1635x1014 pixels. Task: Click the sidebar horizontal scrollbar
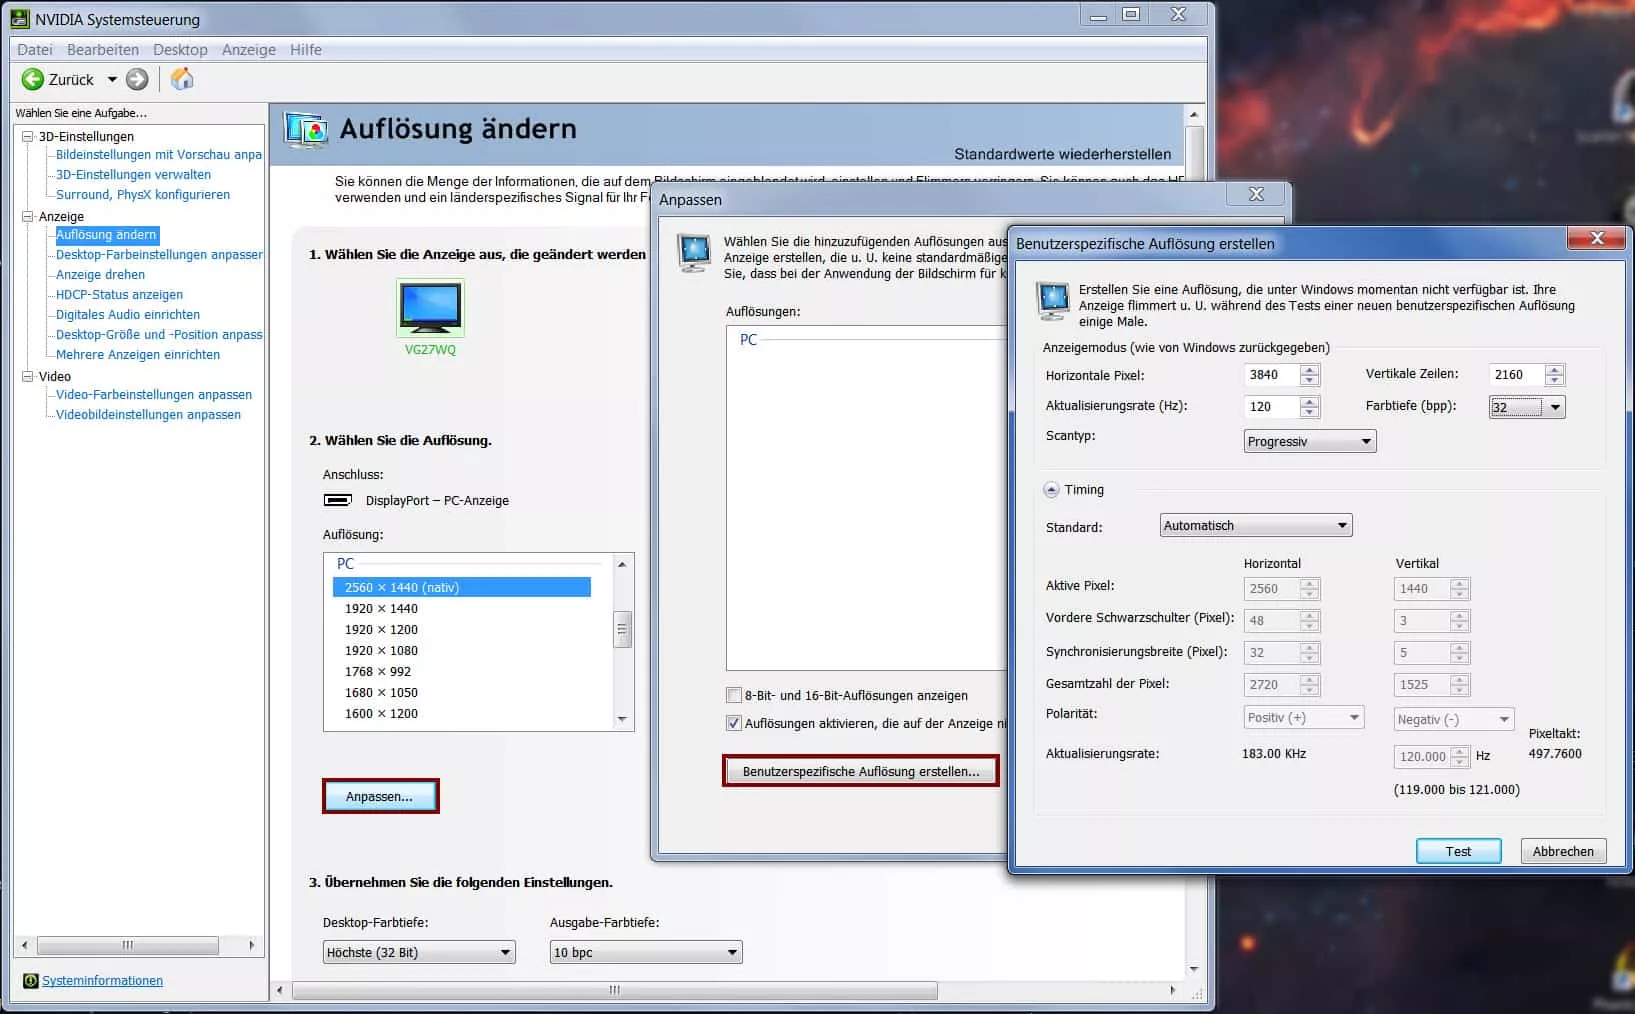(128, 945)
